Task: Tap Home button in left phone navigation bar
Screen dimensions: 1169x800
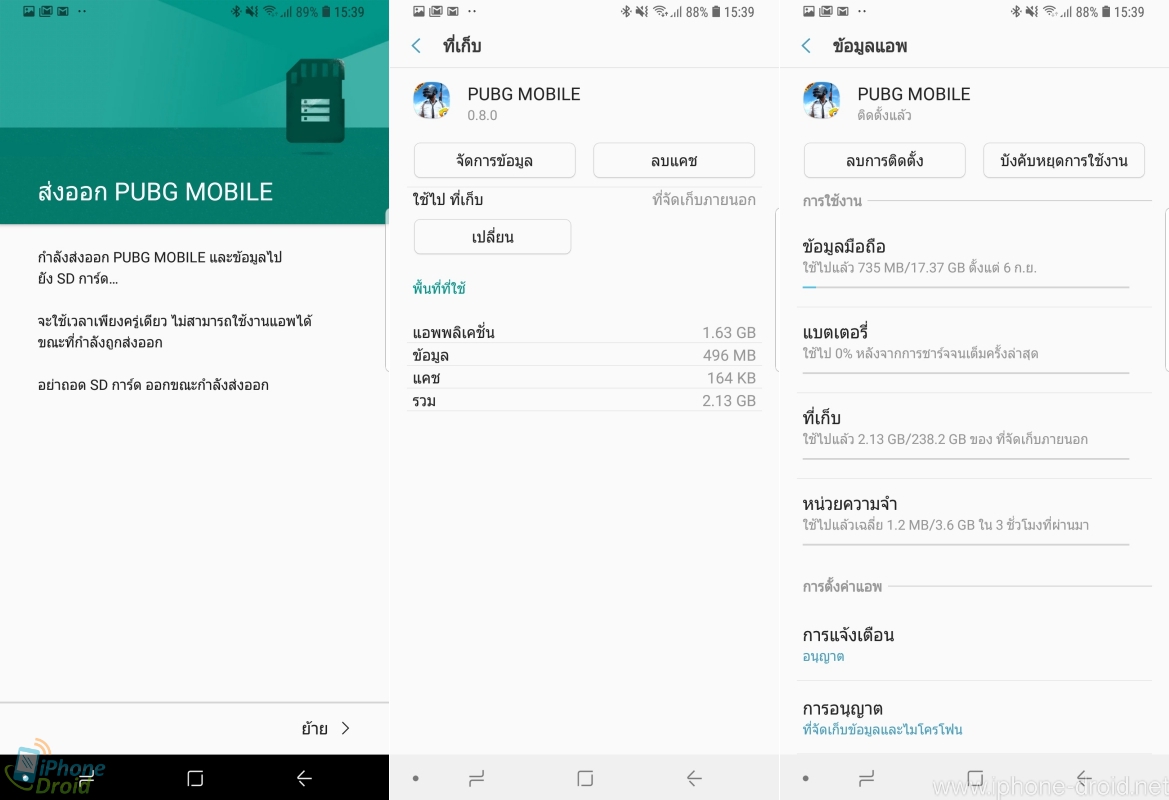Action: (195, 778)
